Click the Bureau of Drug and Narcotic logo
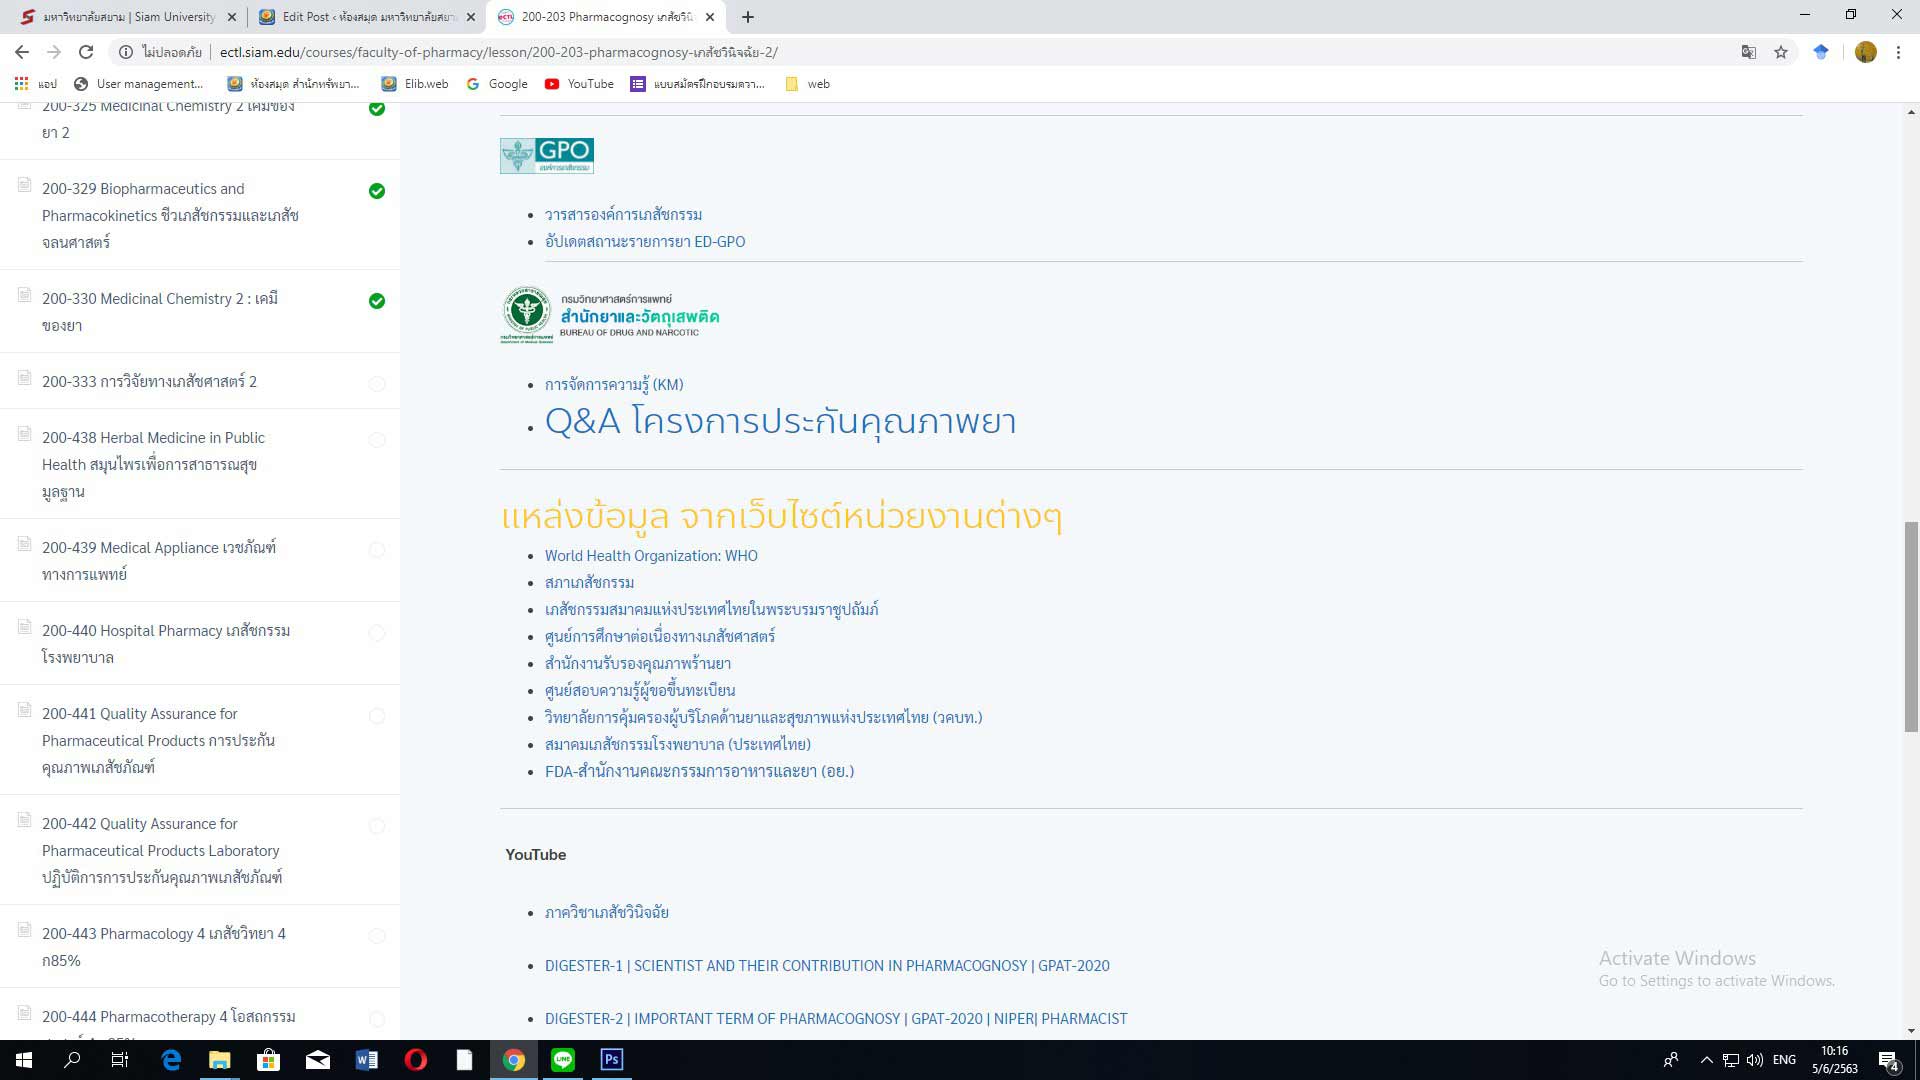Image resolution: width=1920 pixels, height=1080 pixels. point(609,315)
